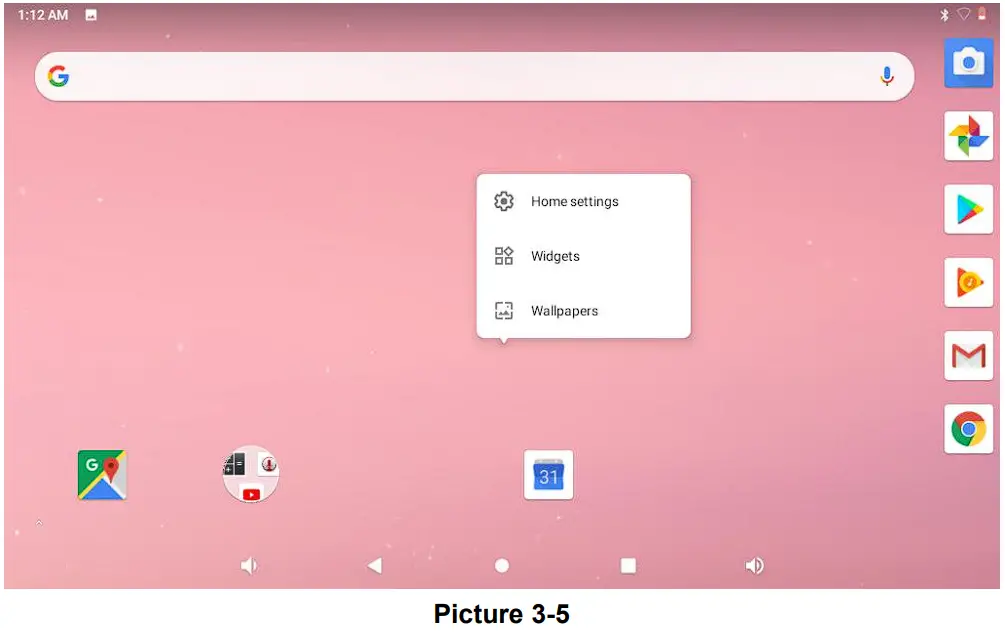Tap the Google G logo
1005x633 pixels.
coord(58,76)
